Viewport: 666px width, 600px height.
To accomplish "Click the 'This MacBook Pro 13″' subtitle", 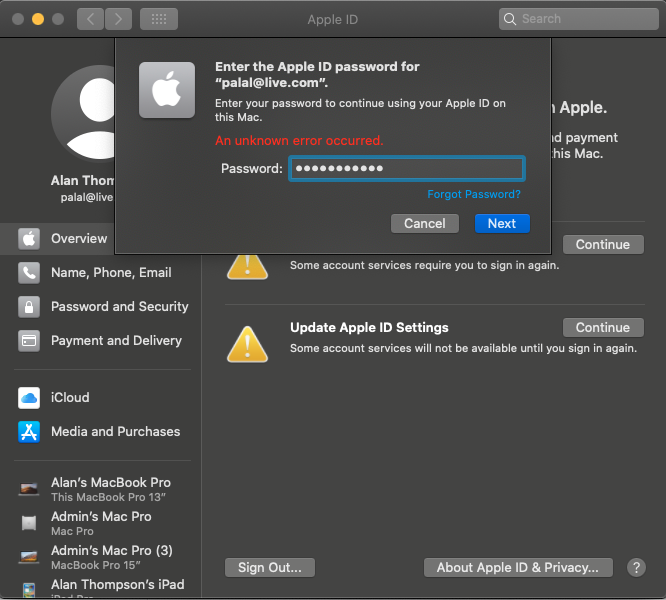I will 108,497.
